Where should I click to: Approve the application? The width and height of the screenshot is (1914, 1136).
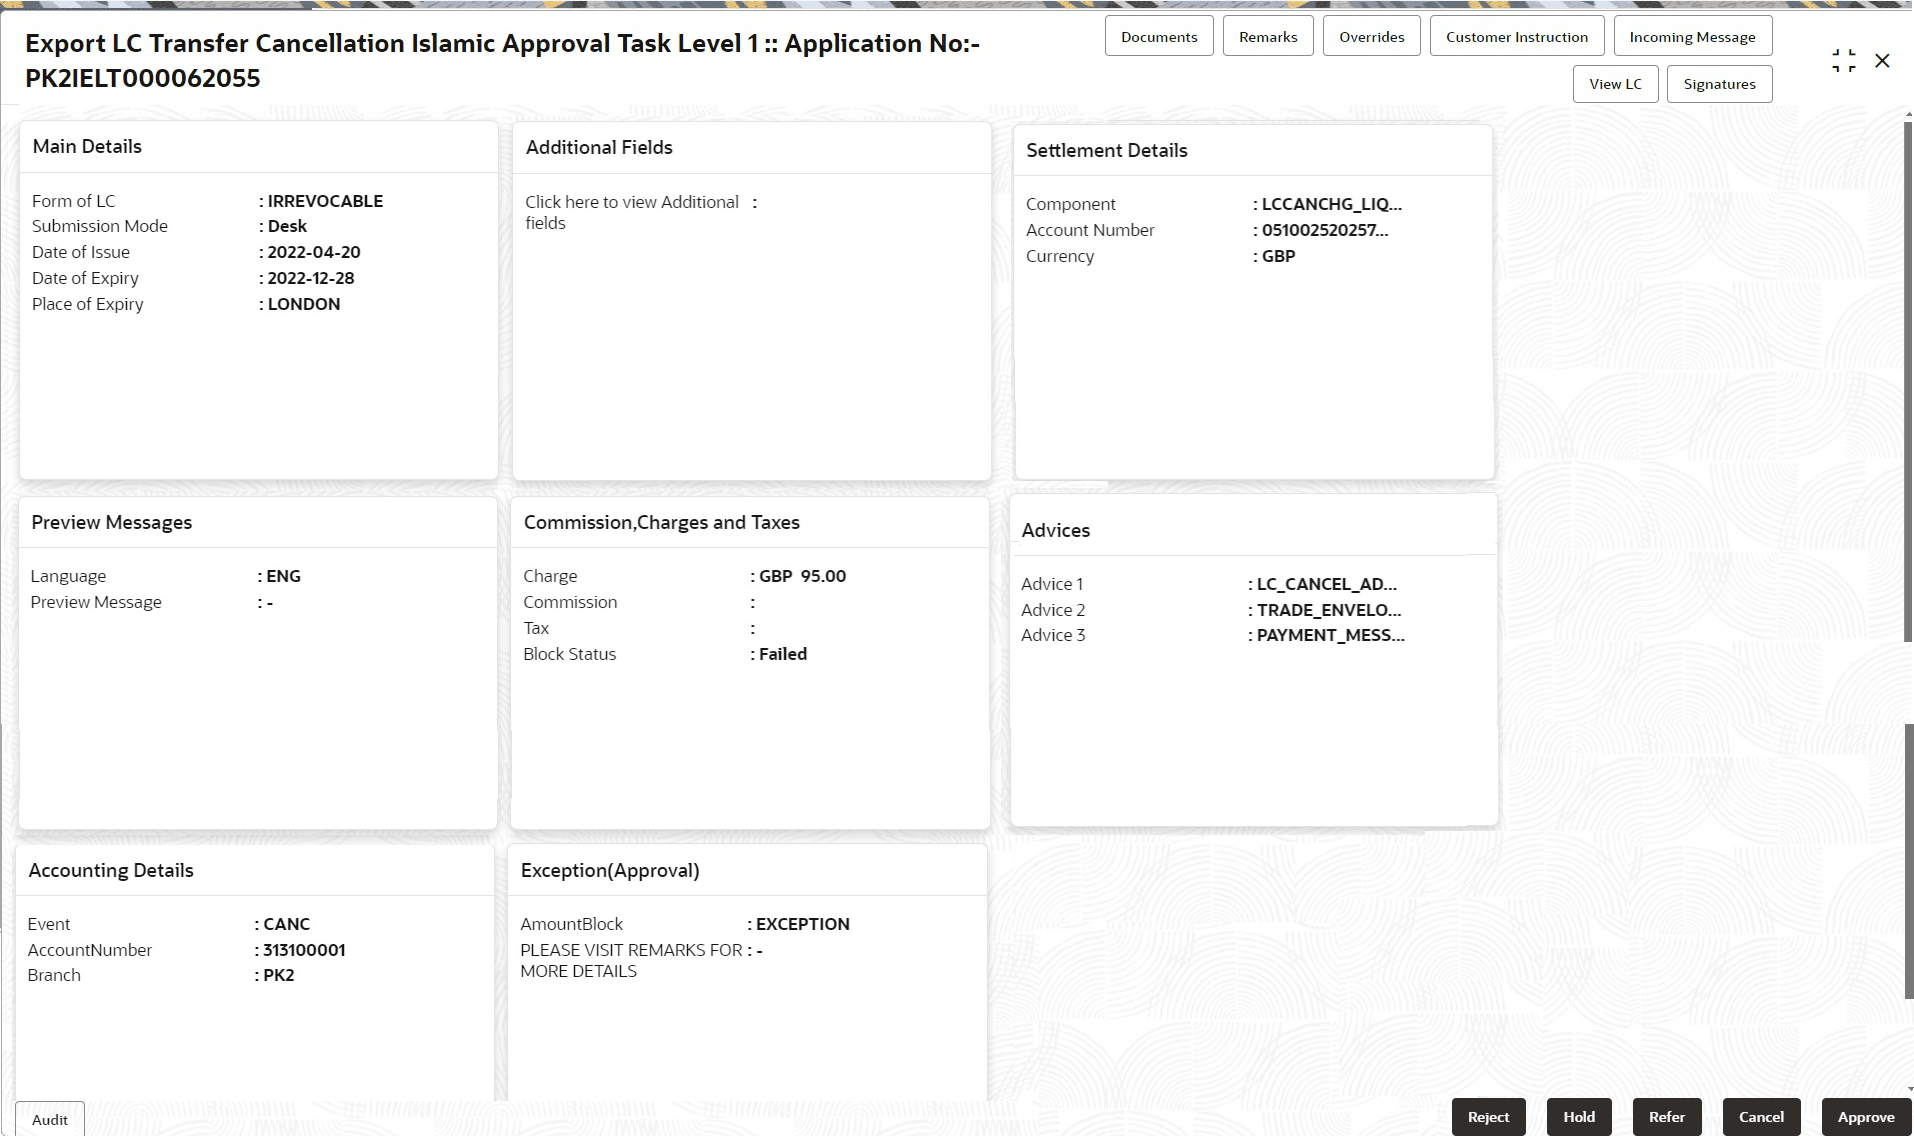[1866, 1116]
